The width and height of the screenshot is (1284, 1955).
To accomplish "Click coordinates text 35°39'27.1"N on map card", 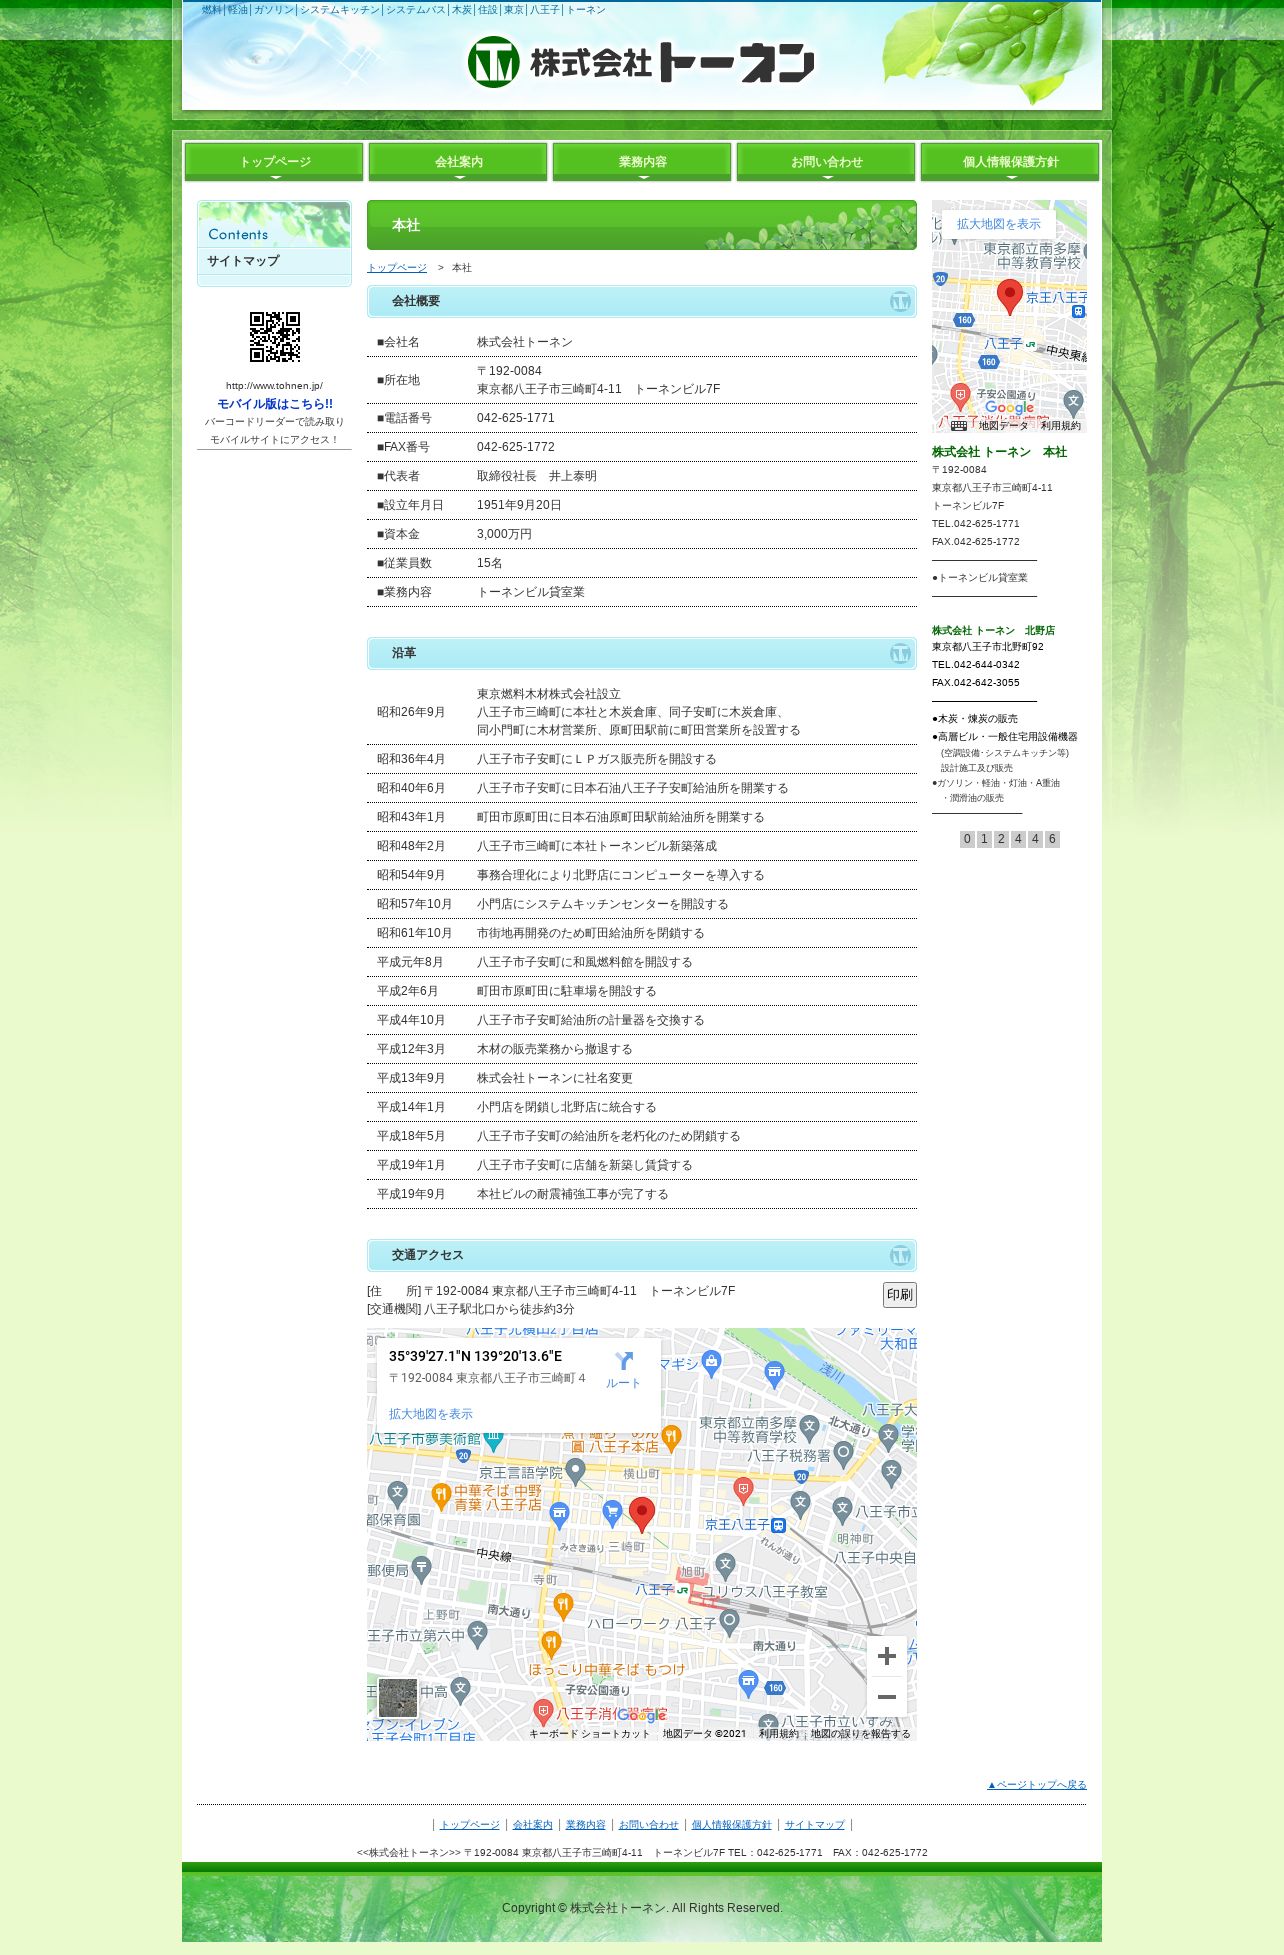I will (475, 1356).
